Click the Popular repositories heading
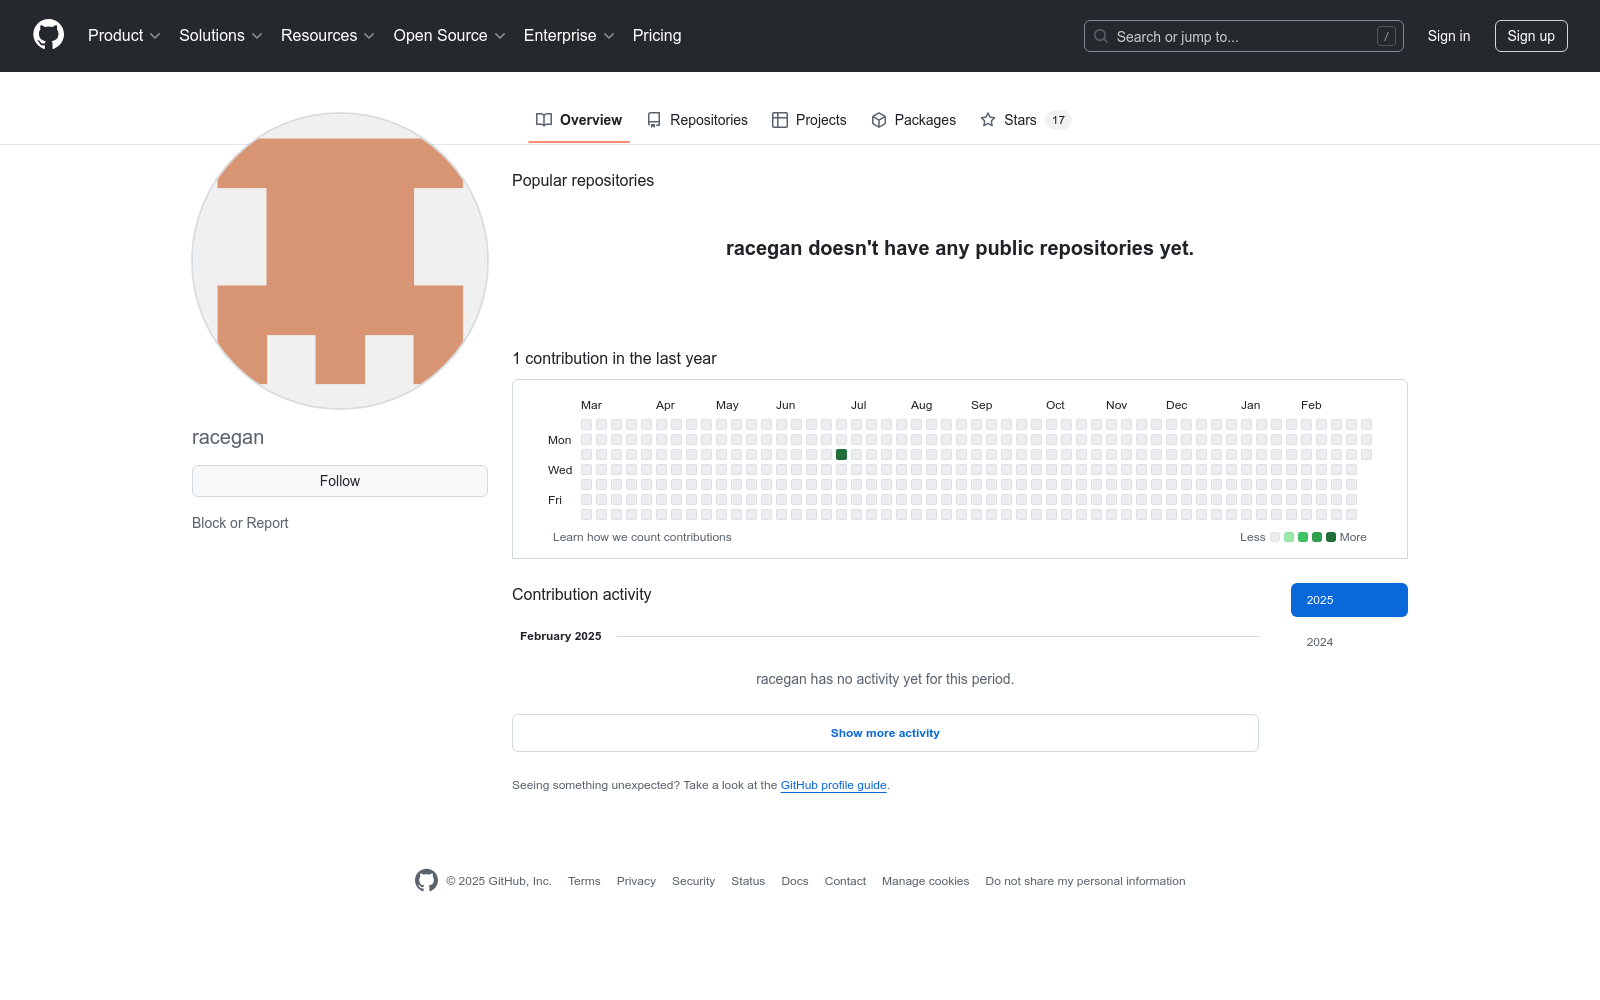Screen dimensions: 1600x1000 pyautogui.click(x=583, y=180)
